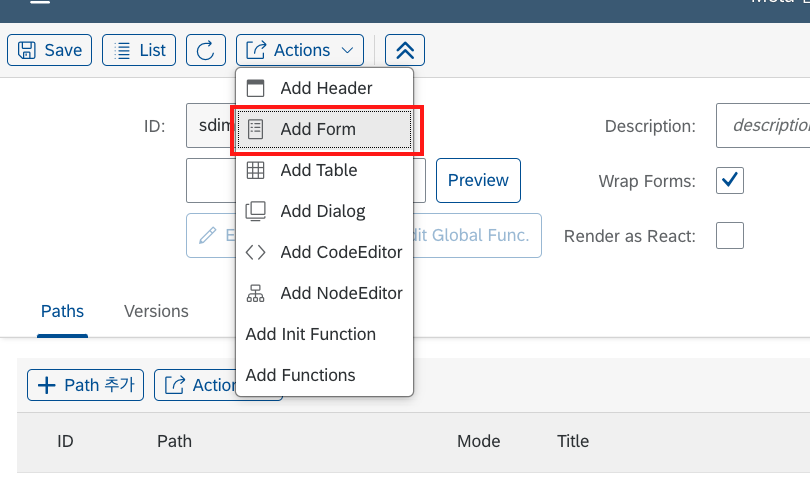Click the Add CodeEditor brackets icon
Image resolution: width=810 pixels, height=492 pixels.
255,252
